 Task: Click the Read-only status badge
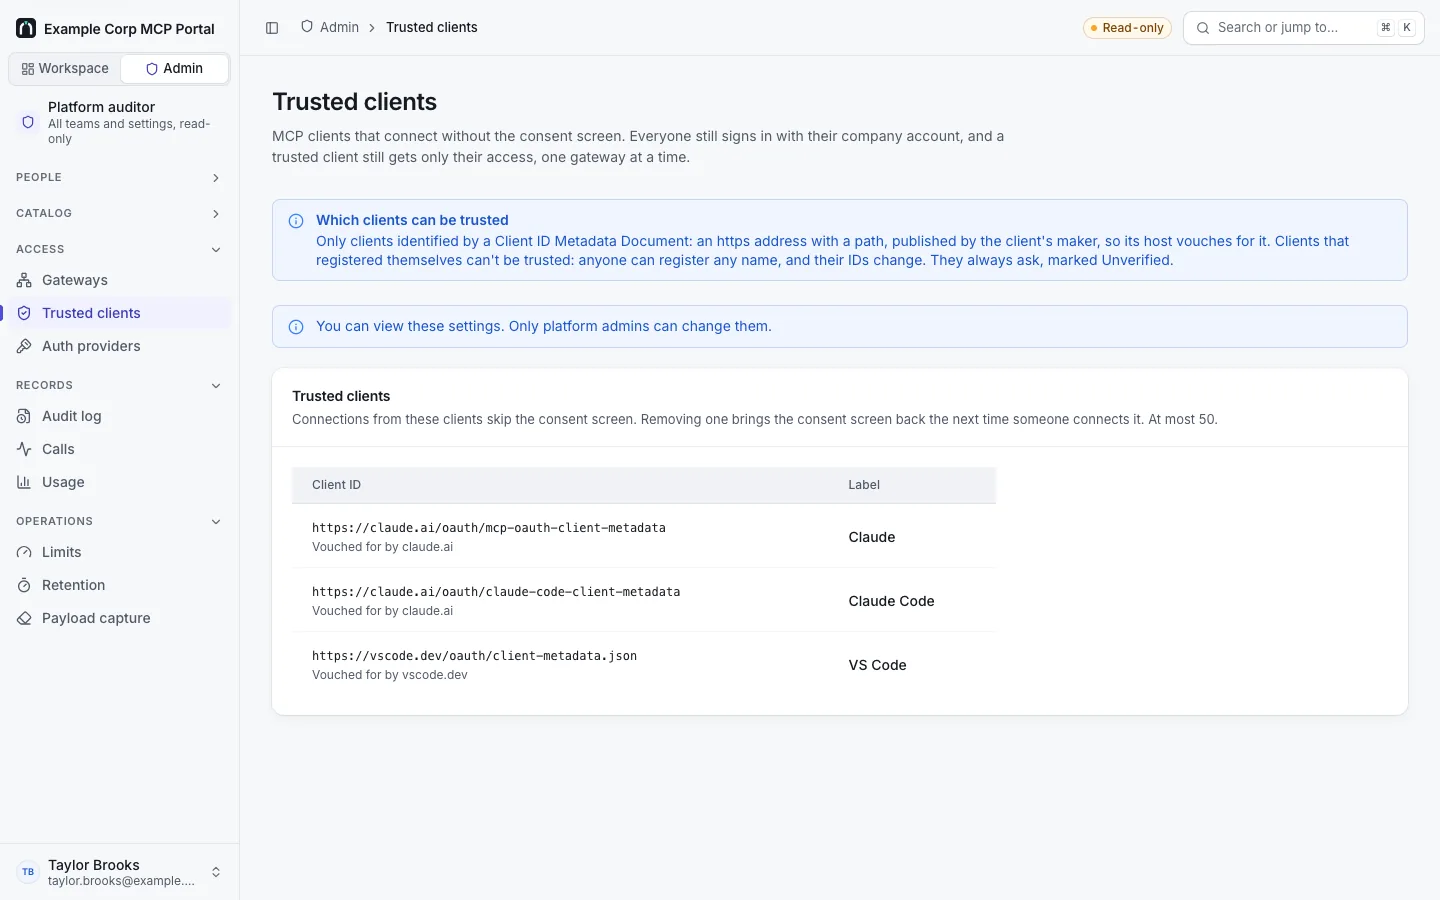[x=1127, y=28]
